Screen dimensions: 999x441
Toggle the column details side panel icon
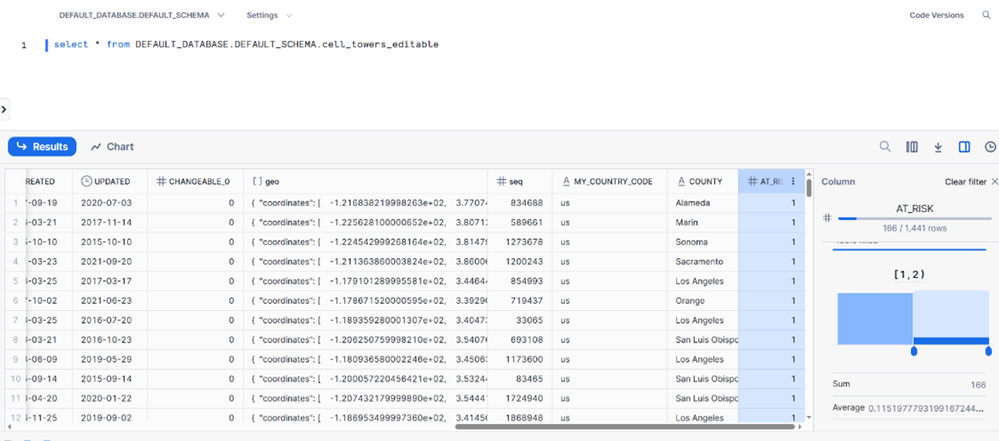click(964, 147)
